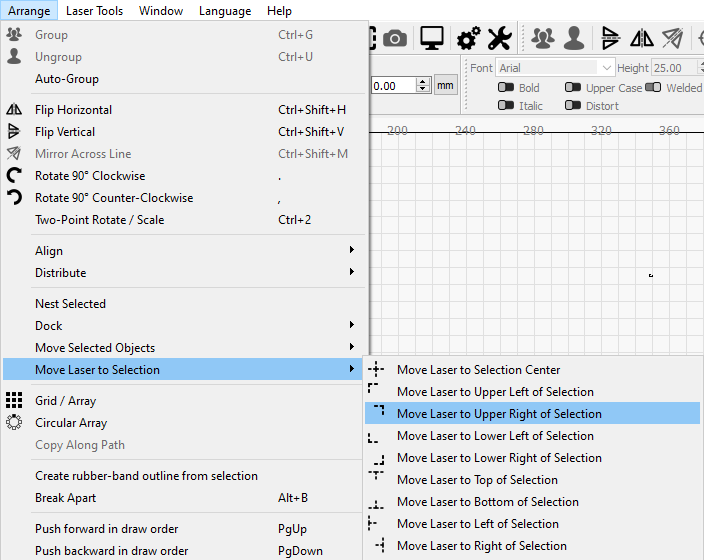The height and width of the screenshot is (560, 704).
Task: Toggle the Distort text switch
Action: pos(573,106)
